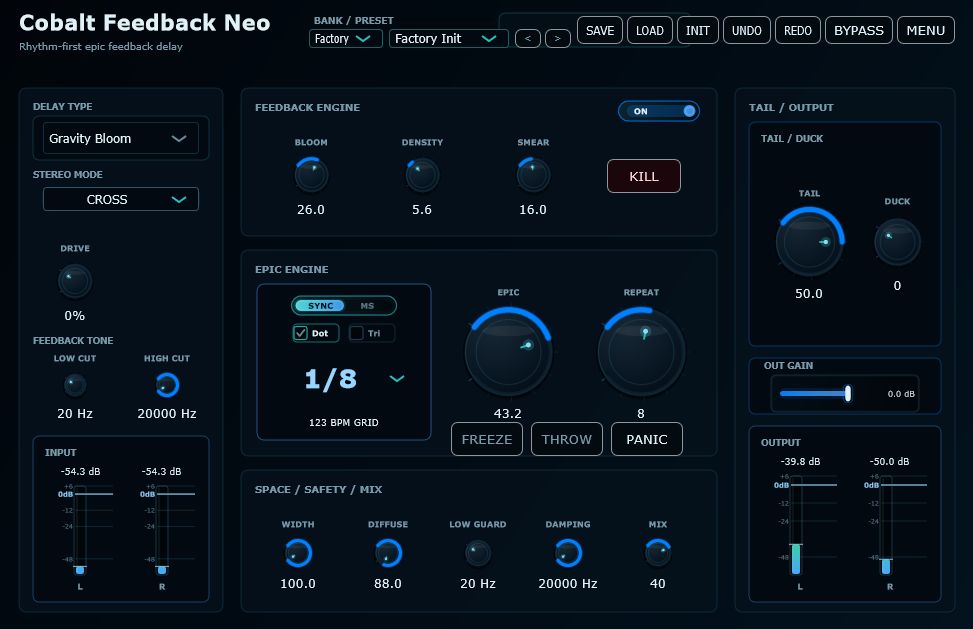Screen dimensions: 973x629
Task: Click the 123 BPM GRID label
Action: (x=344, y=422)
